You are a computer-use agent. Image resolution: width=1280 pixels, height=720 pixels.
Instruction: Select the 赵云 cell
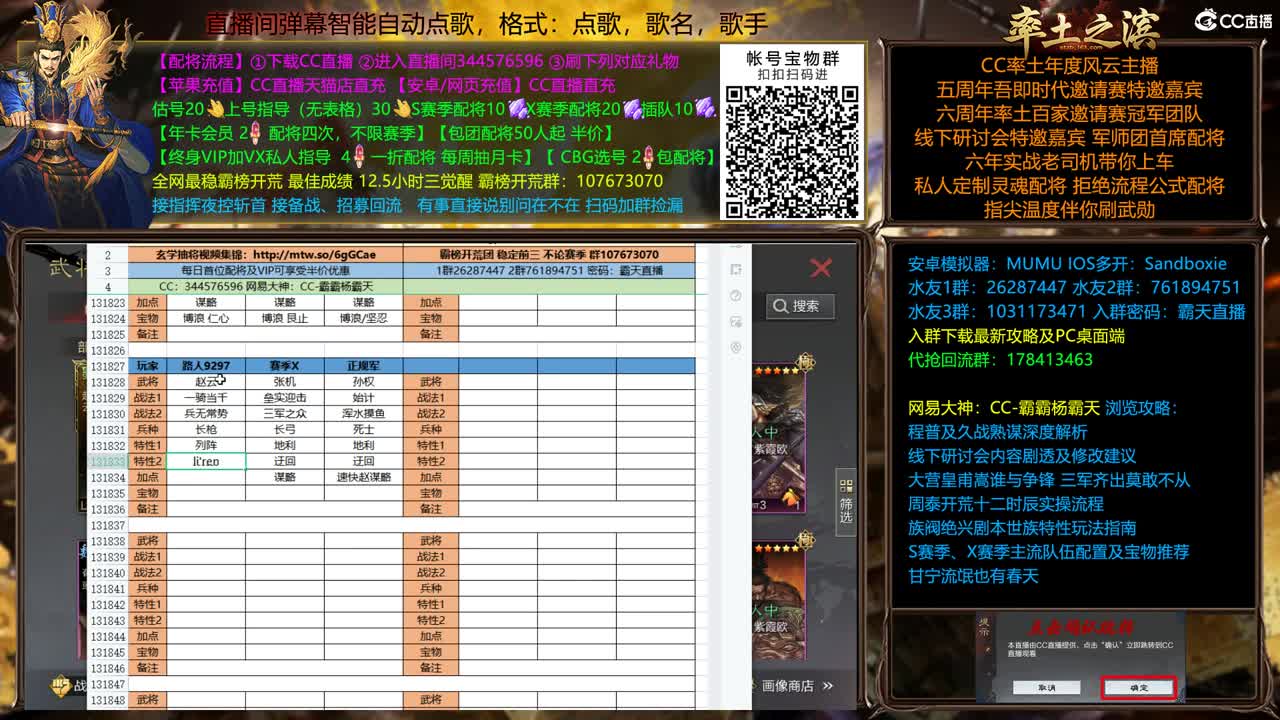(x=205, y=382)
